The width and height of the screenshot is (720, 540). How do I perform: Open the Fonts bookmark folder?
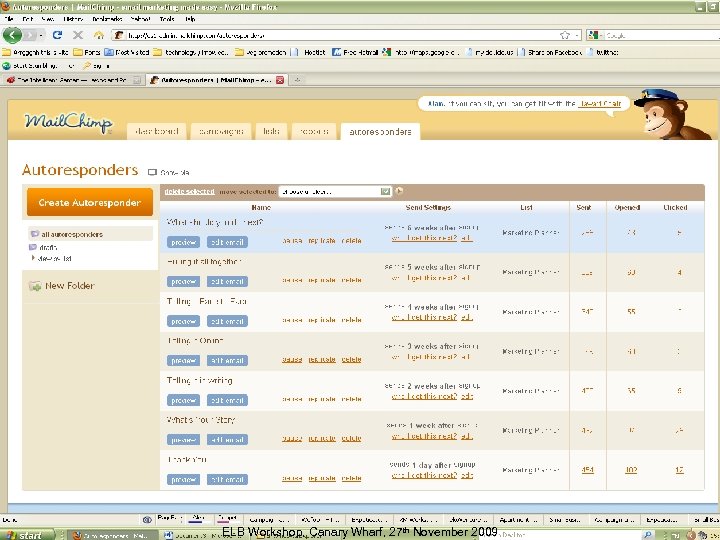pos(87,52)
